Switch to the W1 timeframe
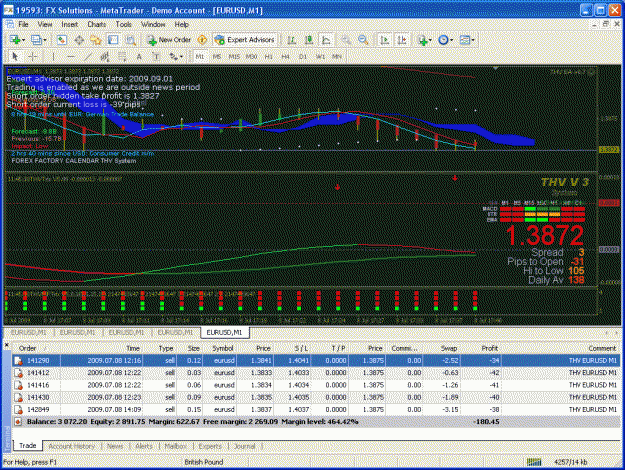The height and width of the screenshot is (470, 625). (320, 57)
